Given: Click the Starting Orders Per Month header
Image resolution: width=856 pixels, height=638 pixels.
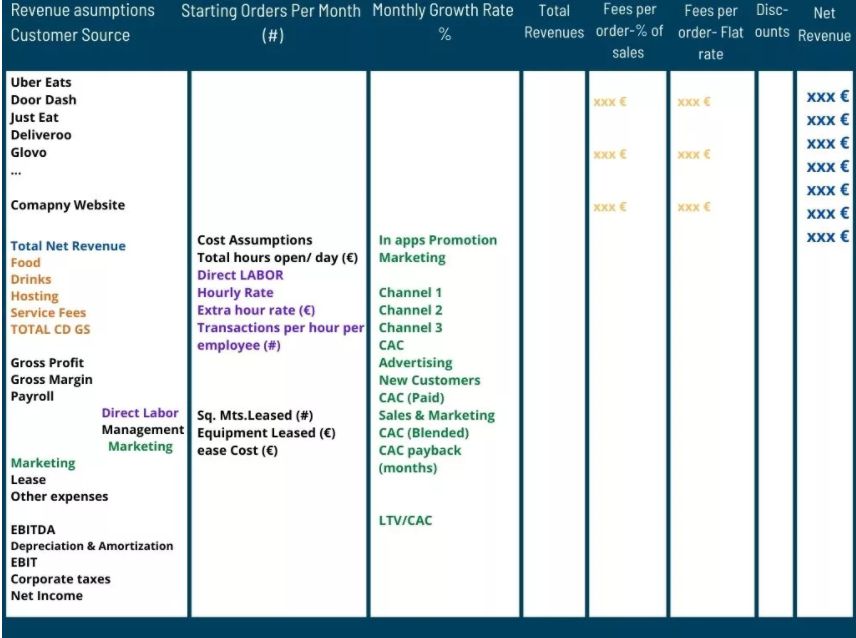Looking at the screenshot, I should pos(273,23).
